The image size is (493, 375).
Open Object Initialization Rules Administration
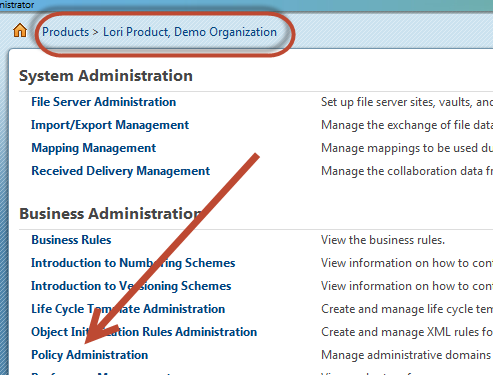point(144,332)
